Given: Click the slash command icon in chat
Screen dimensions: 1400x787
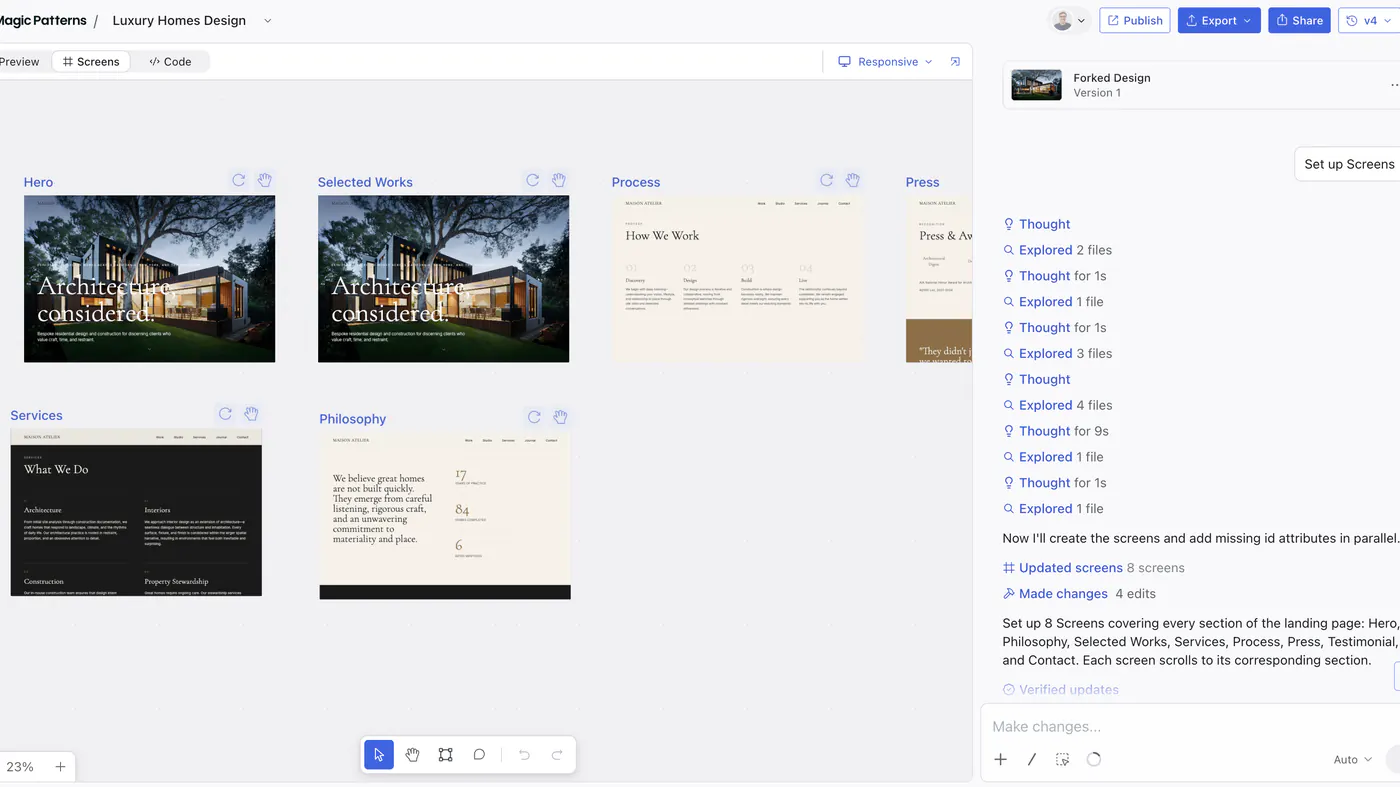Looking at the screenshot, I should [1031, 759].
